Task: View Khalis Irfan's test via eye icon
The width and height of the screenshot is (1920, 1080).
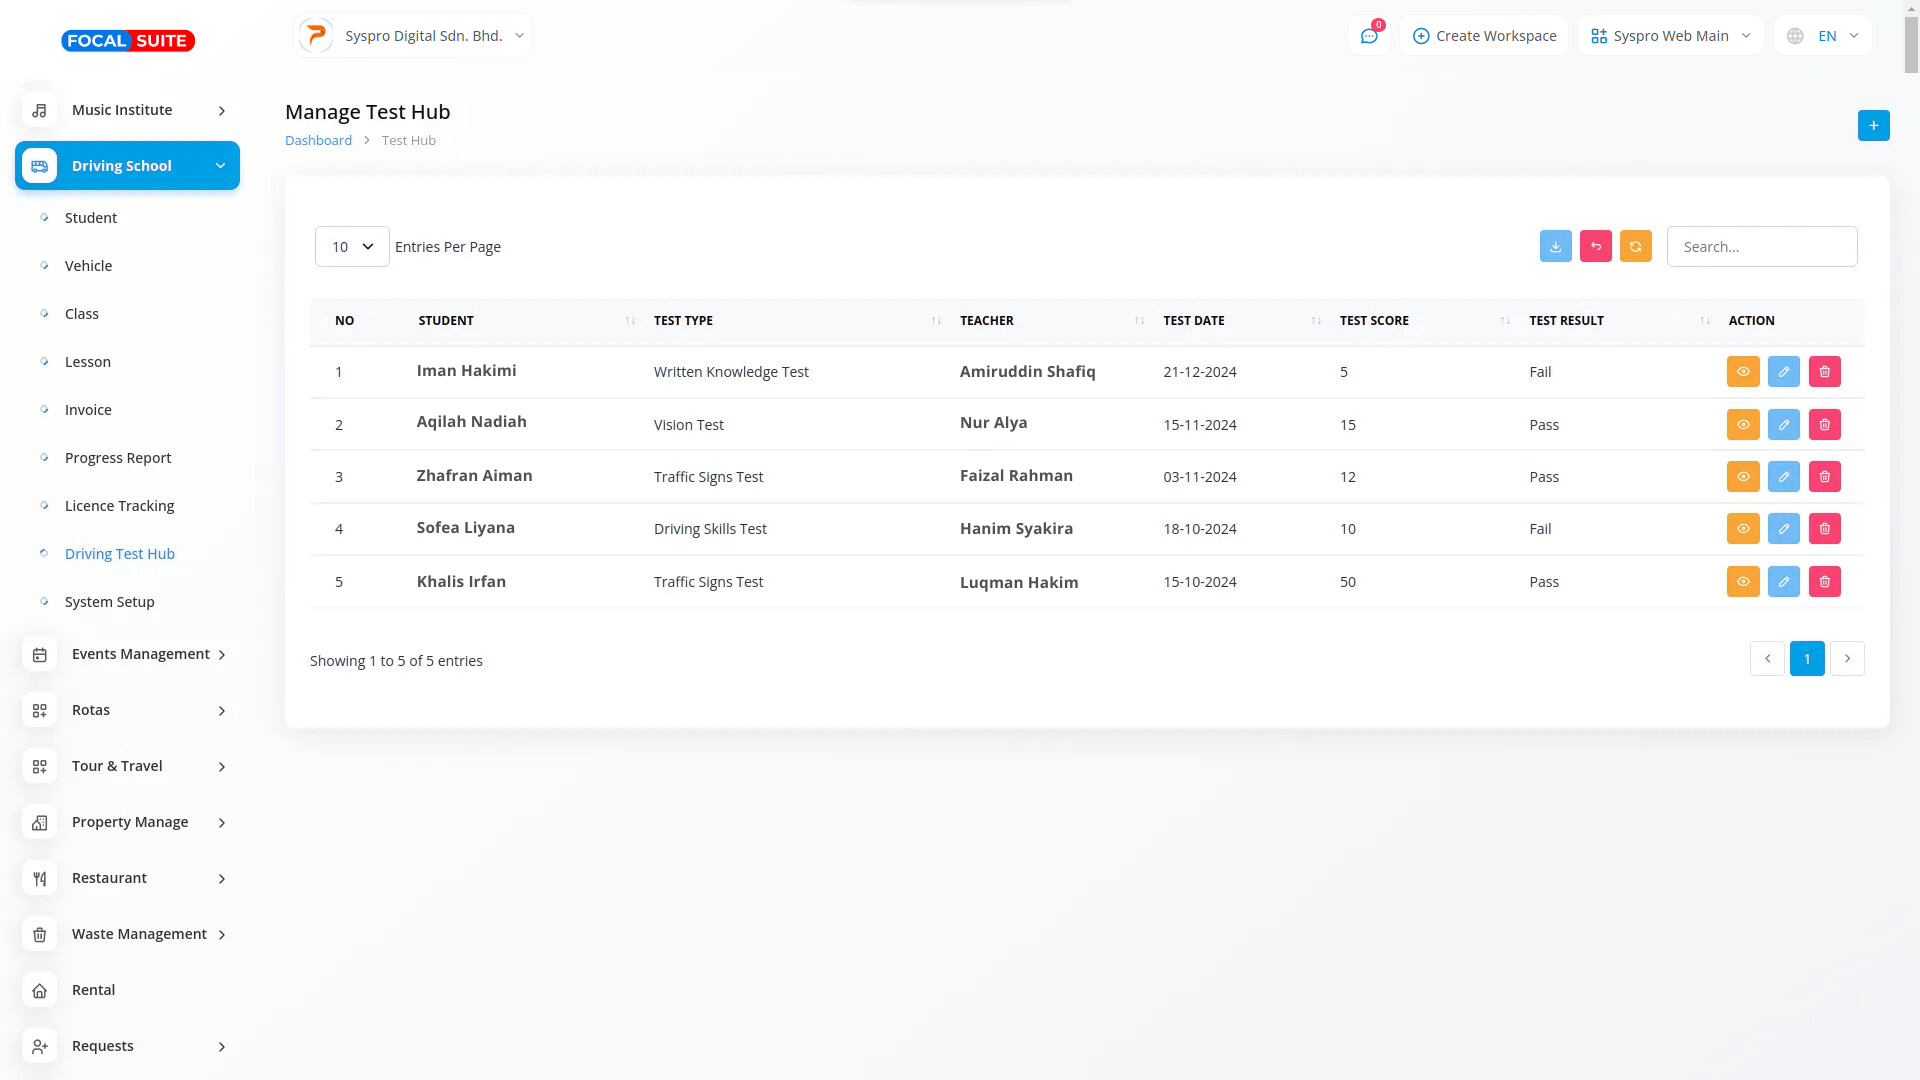Action: (x=1742, y=582)
